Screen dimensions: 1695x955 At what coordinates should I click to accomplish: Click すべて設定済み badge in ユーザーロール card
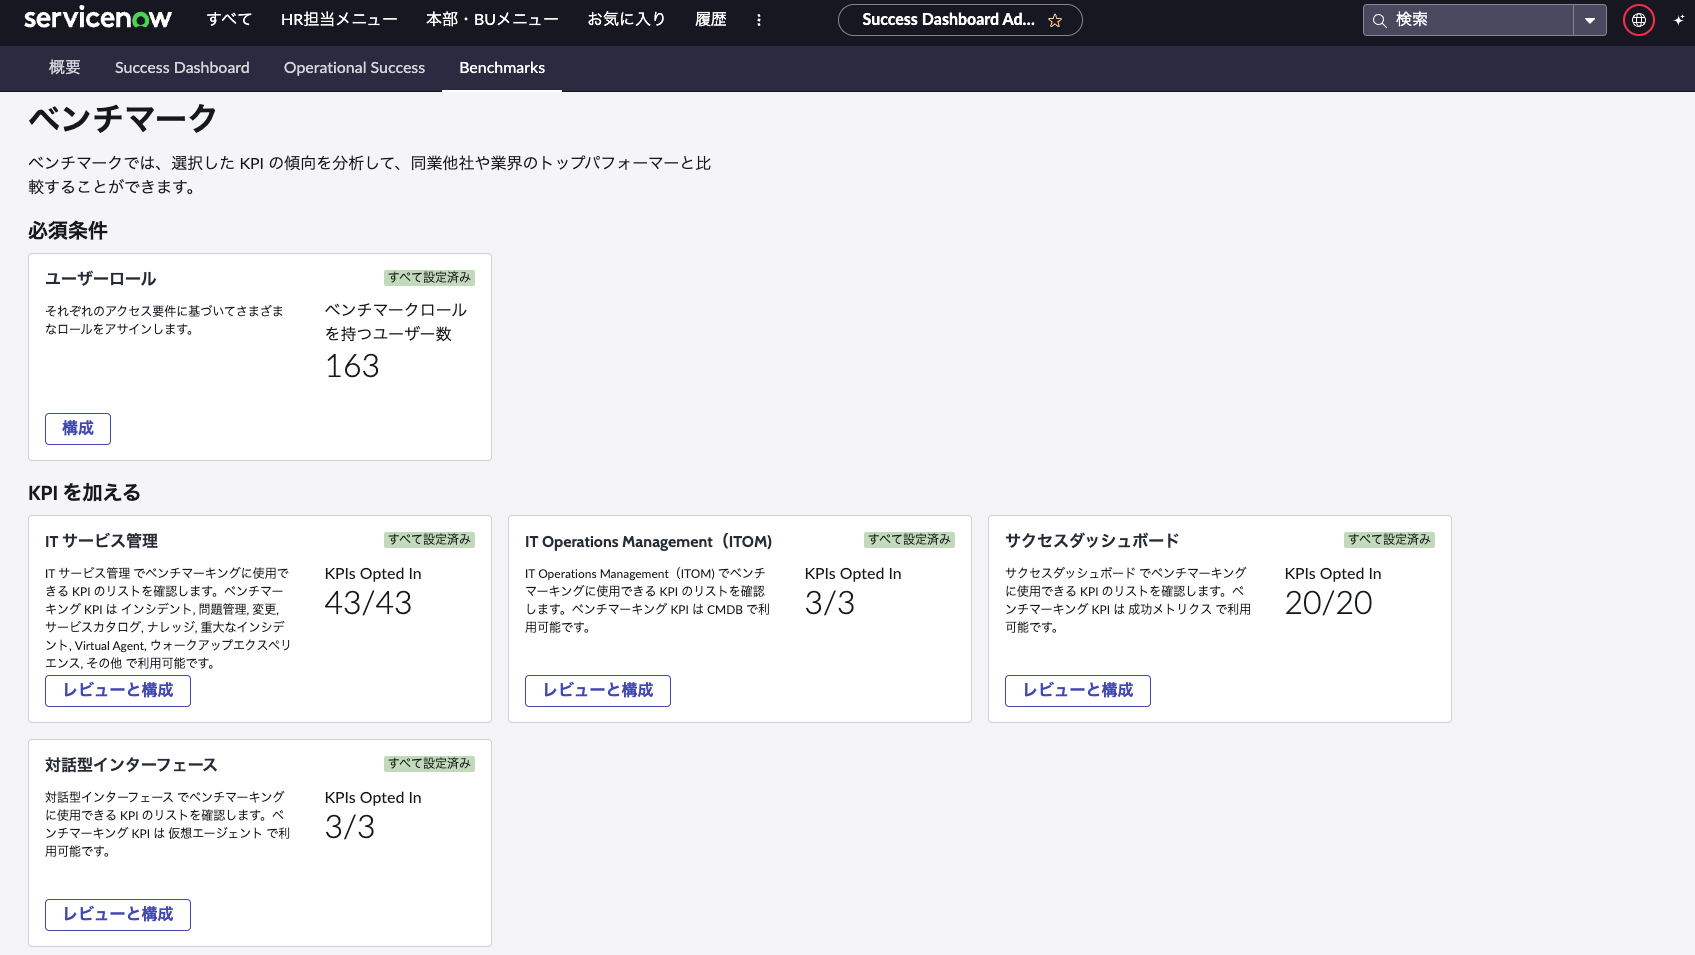click(x=430, y=278)
